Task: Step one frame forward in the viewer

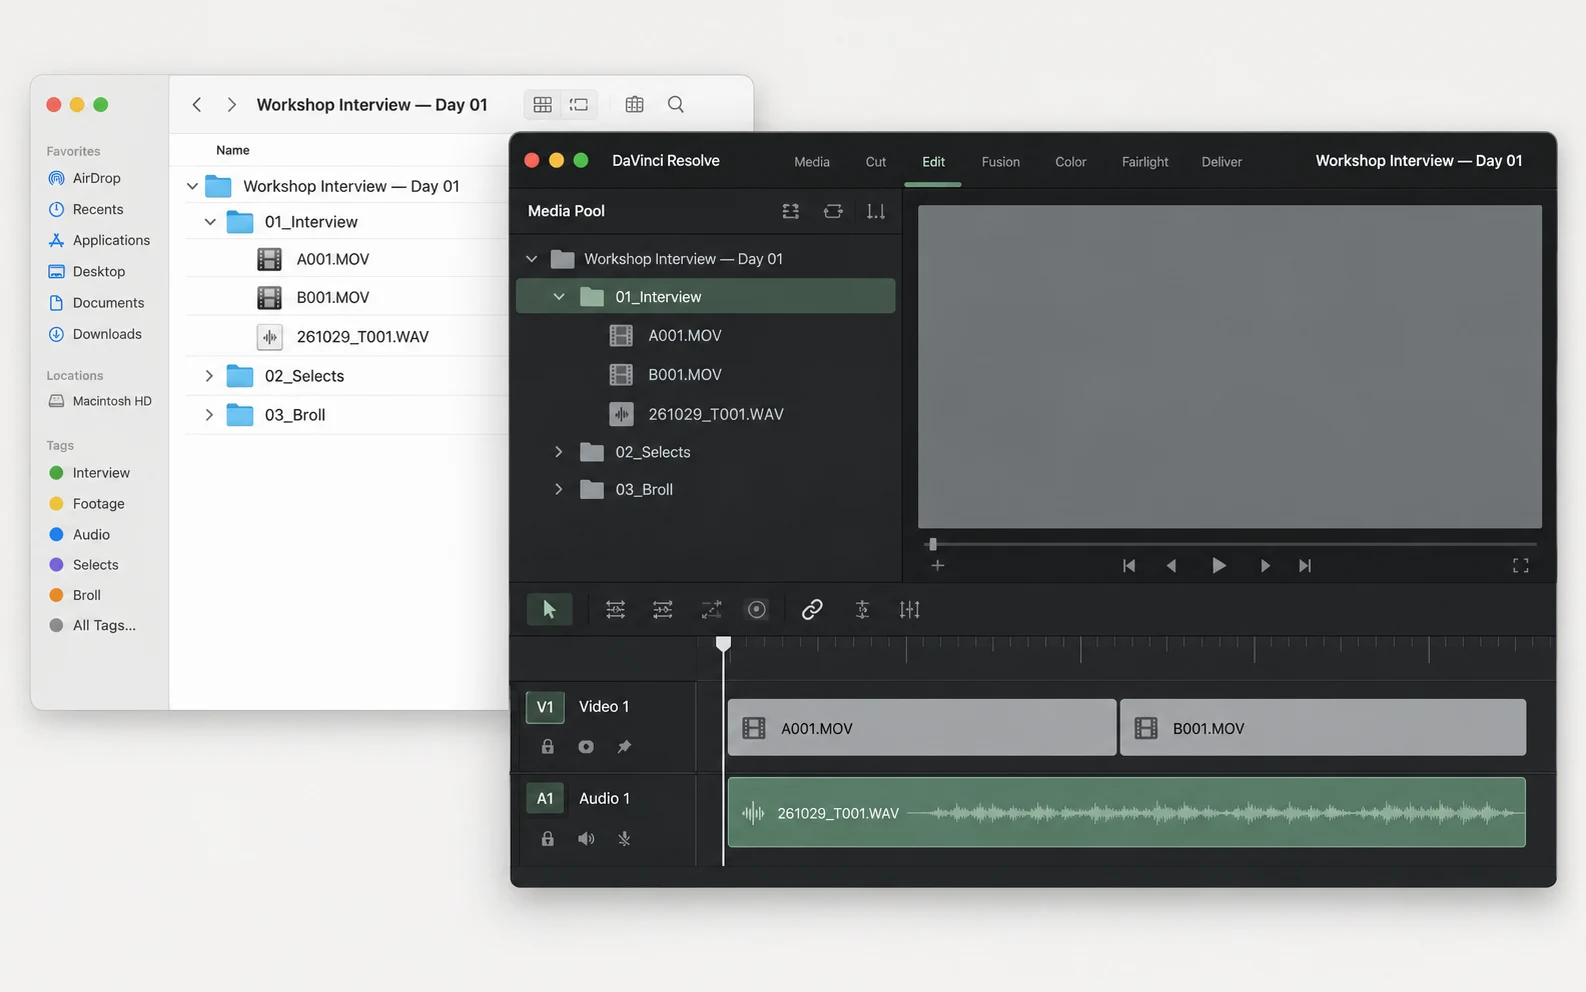Action: [1264, 565]
